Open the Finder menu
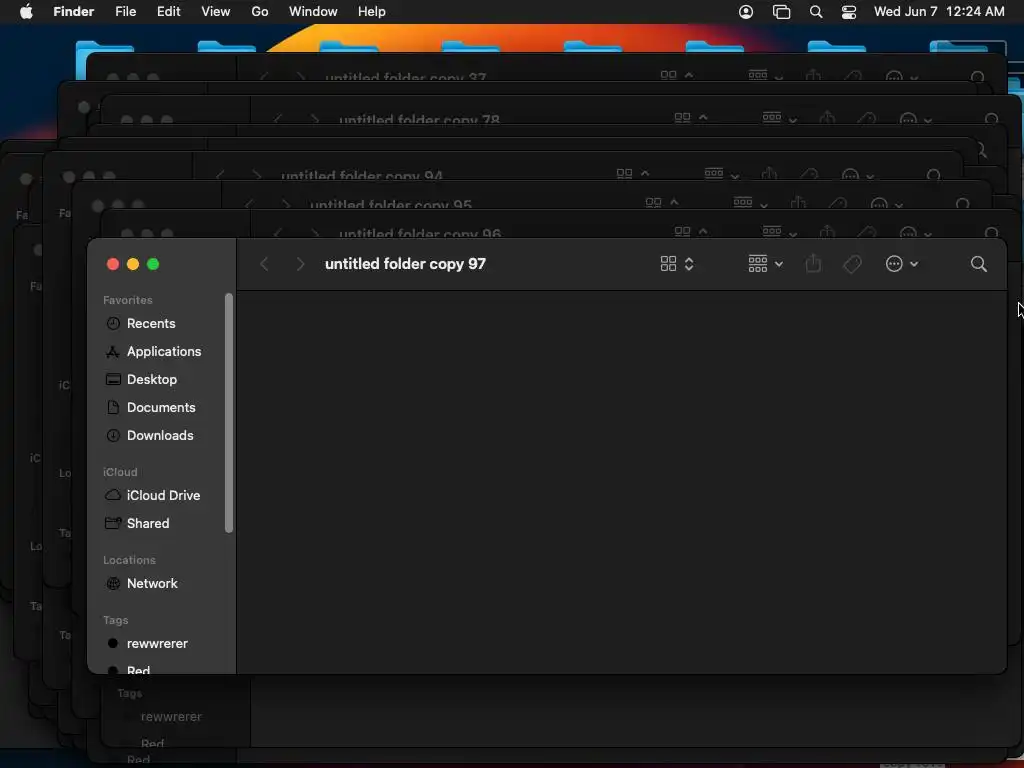The height and width of the screenshot is (768, 1024). click(x=73, y=11)
